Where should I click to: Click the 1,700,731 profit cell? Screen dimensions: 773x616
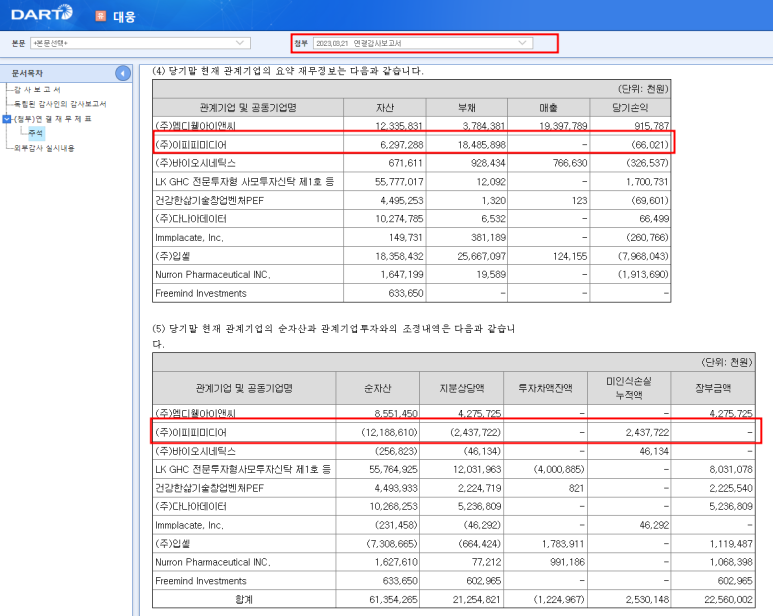[x=647, y=182]
